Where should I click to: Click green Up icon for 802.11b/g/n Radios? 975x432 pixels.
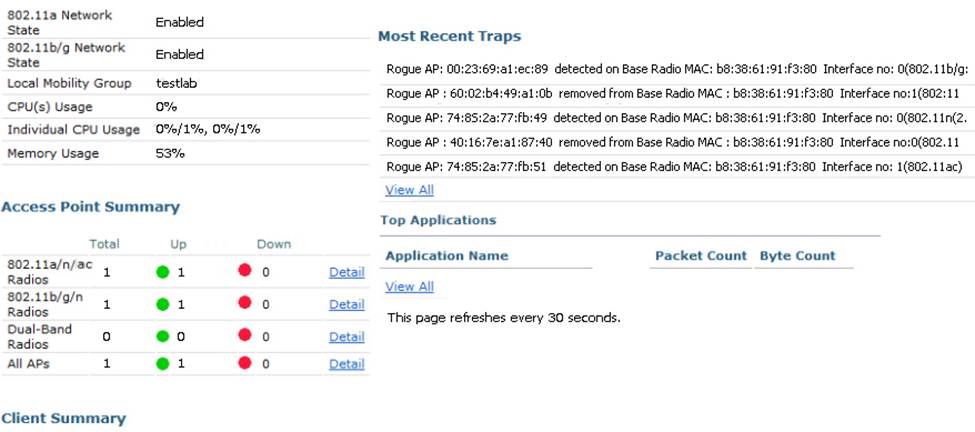(161, 304)
